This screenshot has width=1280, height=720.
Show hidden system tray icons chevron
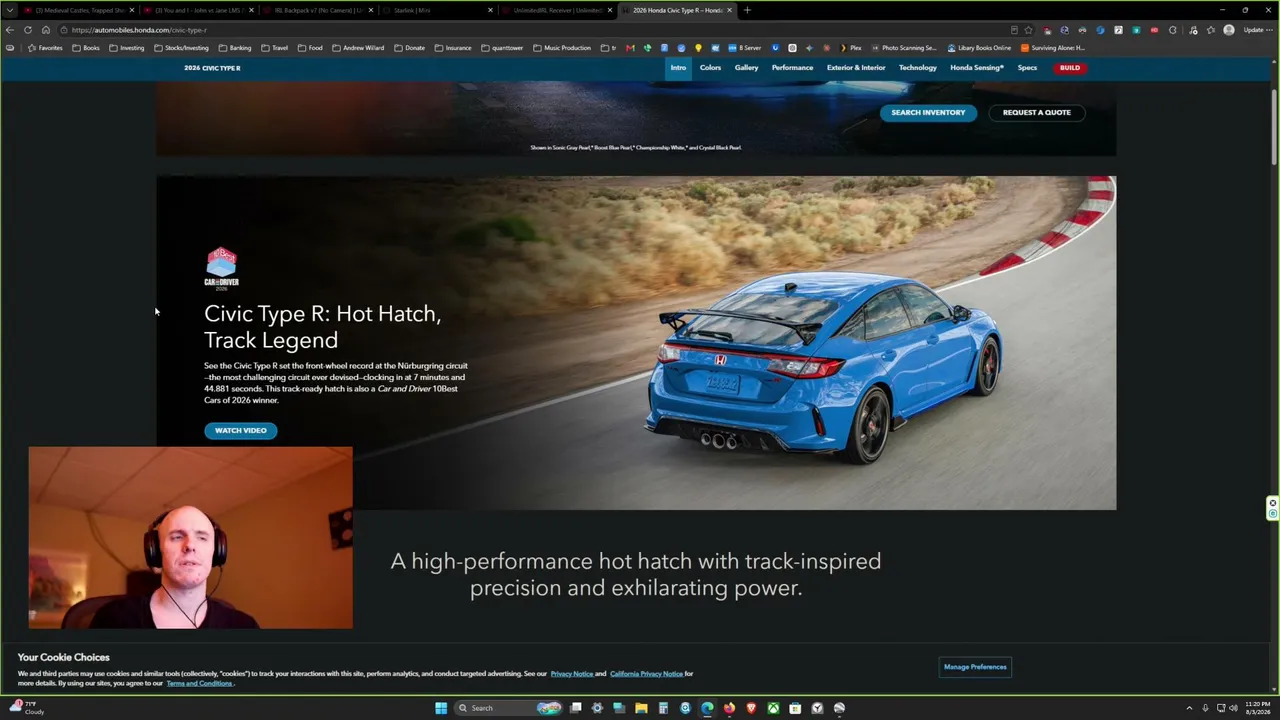1189,708
